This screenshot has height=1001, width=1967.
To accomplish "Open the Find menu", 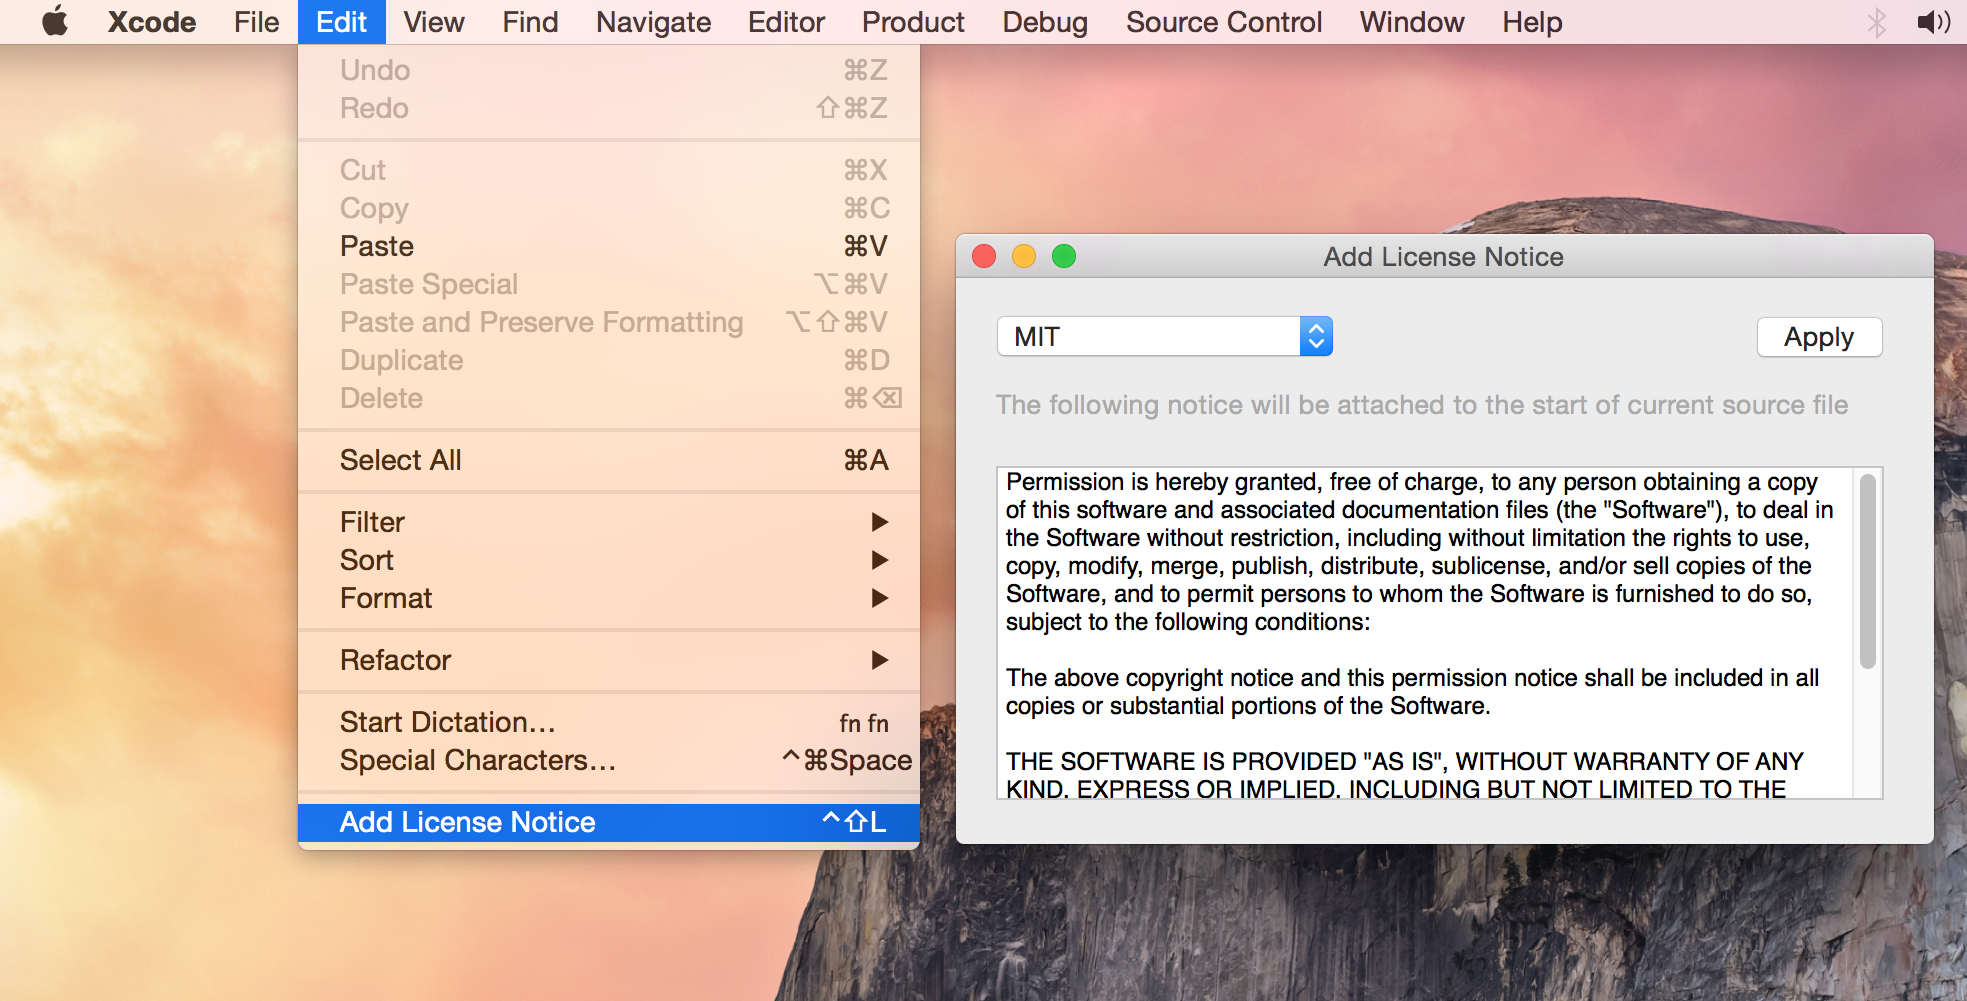I will (x=530, y=22).
